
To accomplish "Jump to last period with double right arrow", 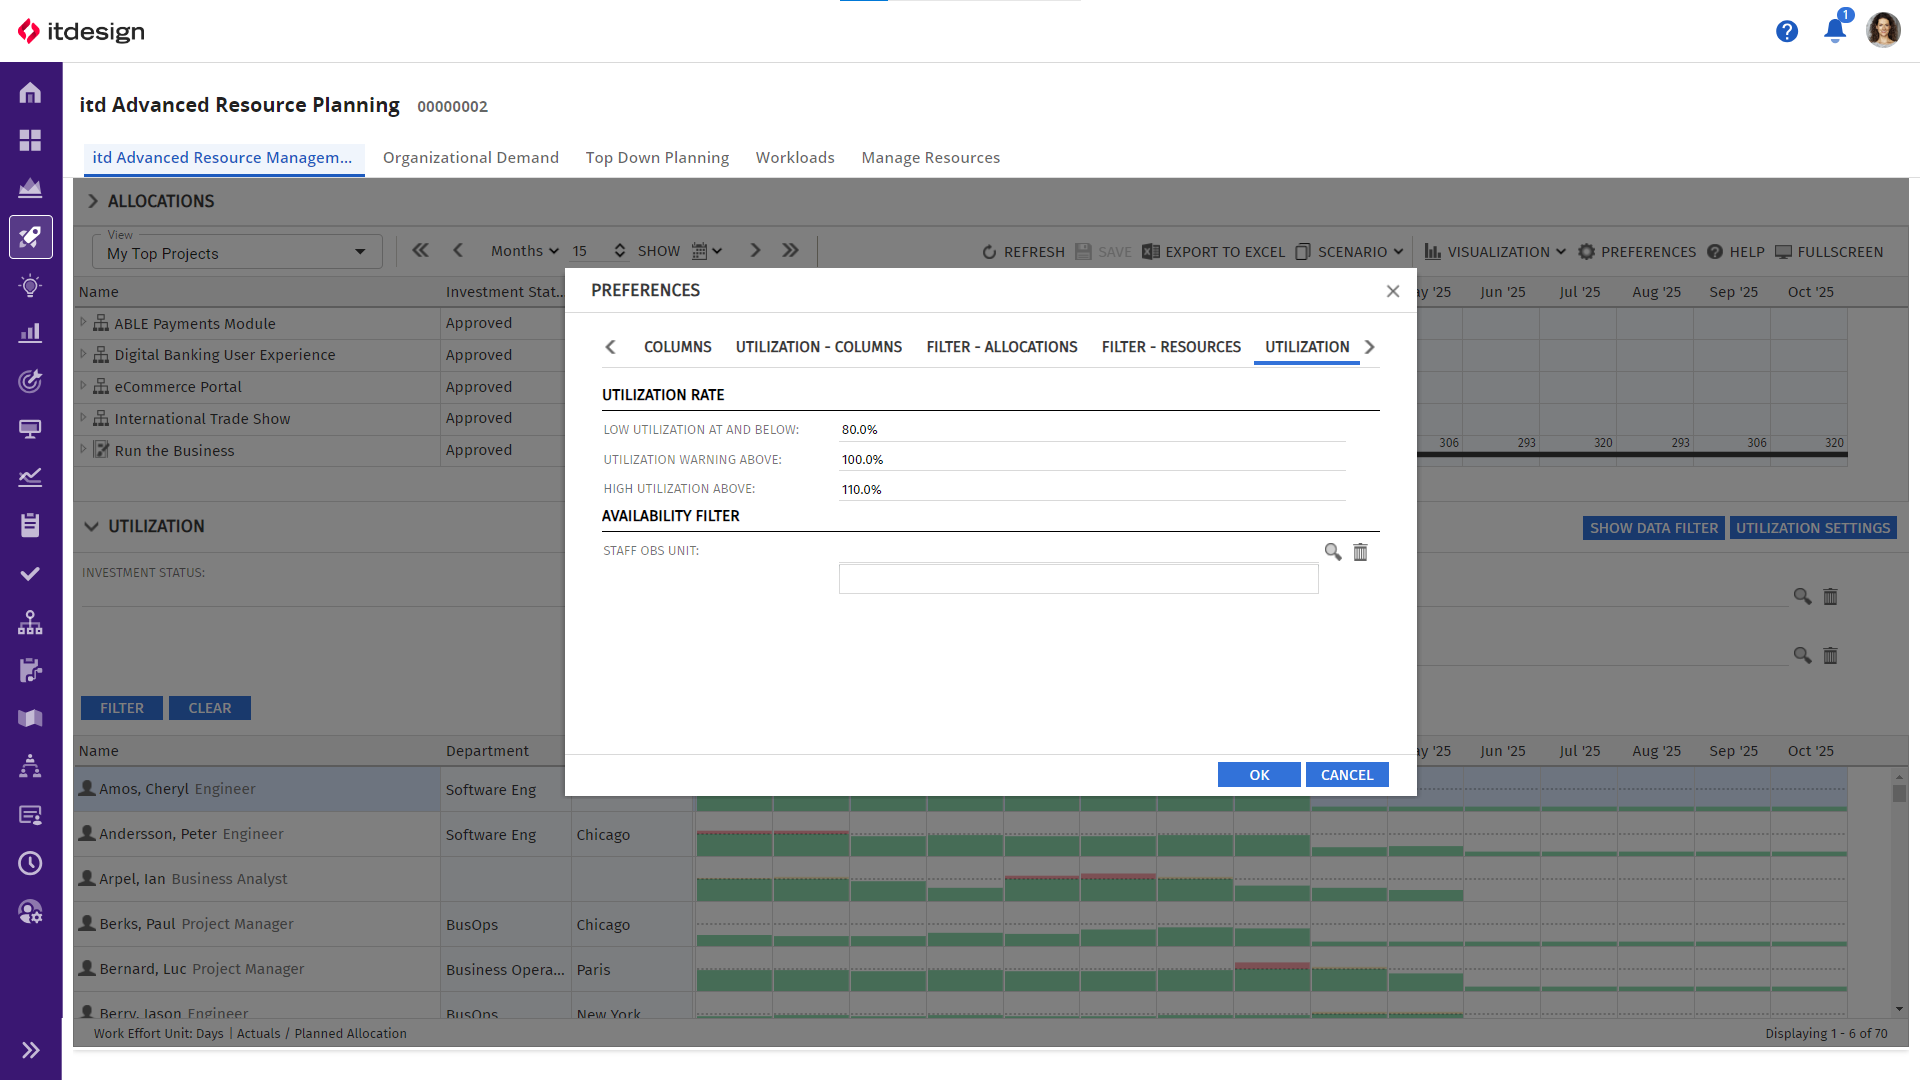I will [790, 251].
